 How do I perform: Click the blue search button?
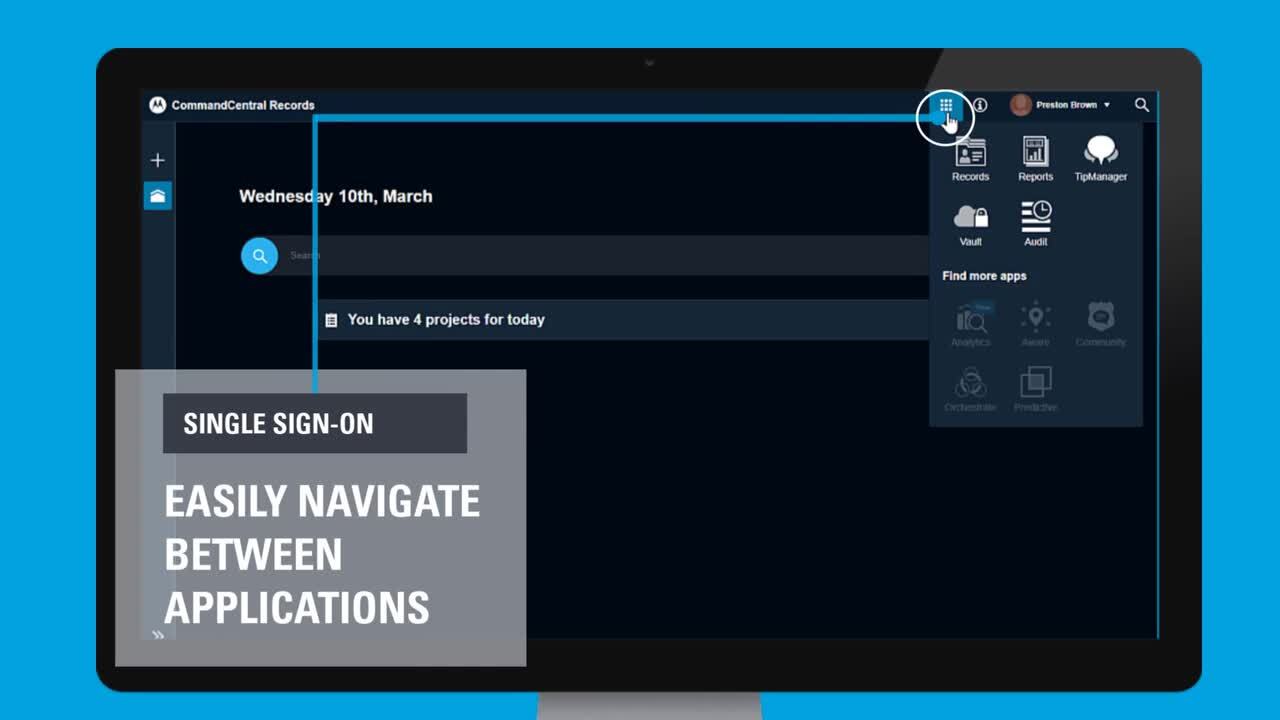pyautogui.click(x=259, y=256)
